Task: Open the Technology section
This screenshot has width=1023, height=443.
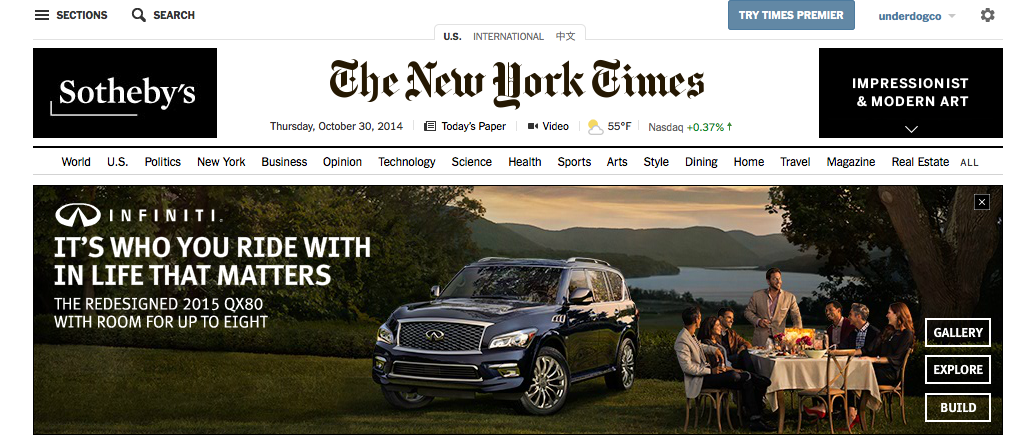Action: click(x=406, y=162)
